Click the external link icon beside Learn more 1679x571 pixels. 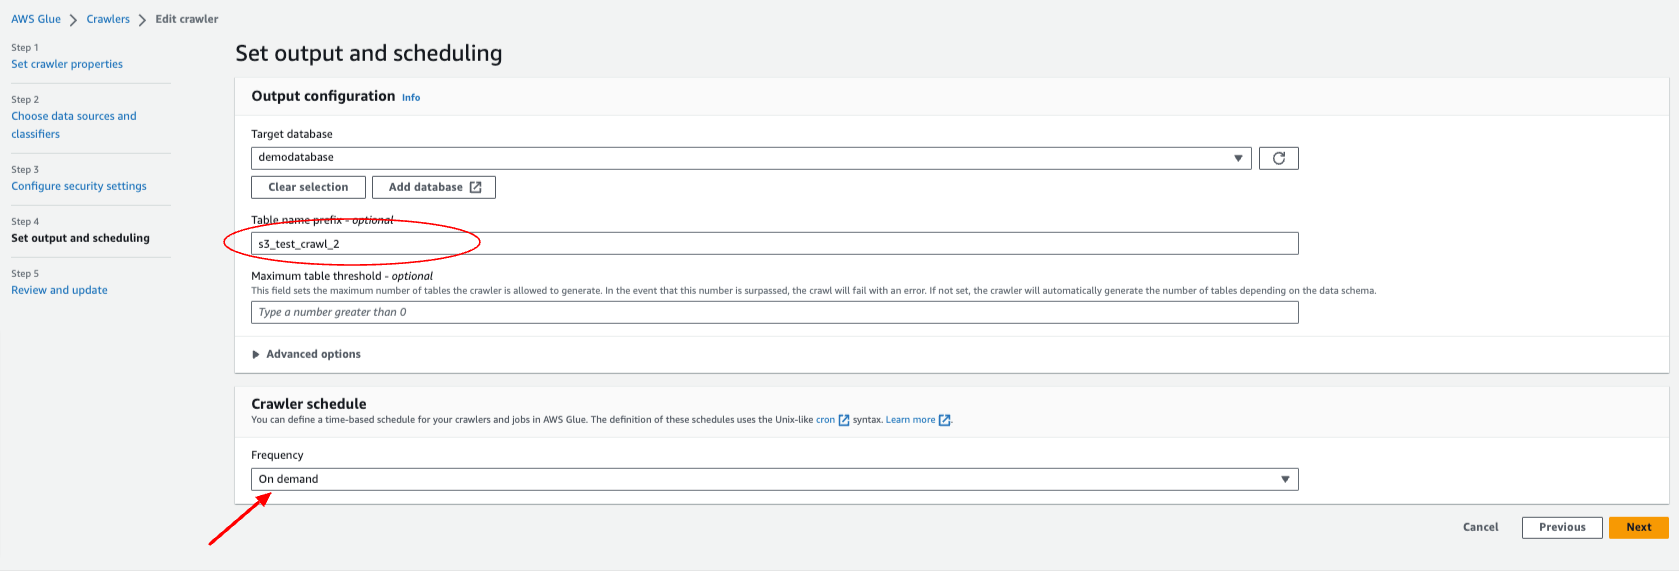tap(944, 420)
